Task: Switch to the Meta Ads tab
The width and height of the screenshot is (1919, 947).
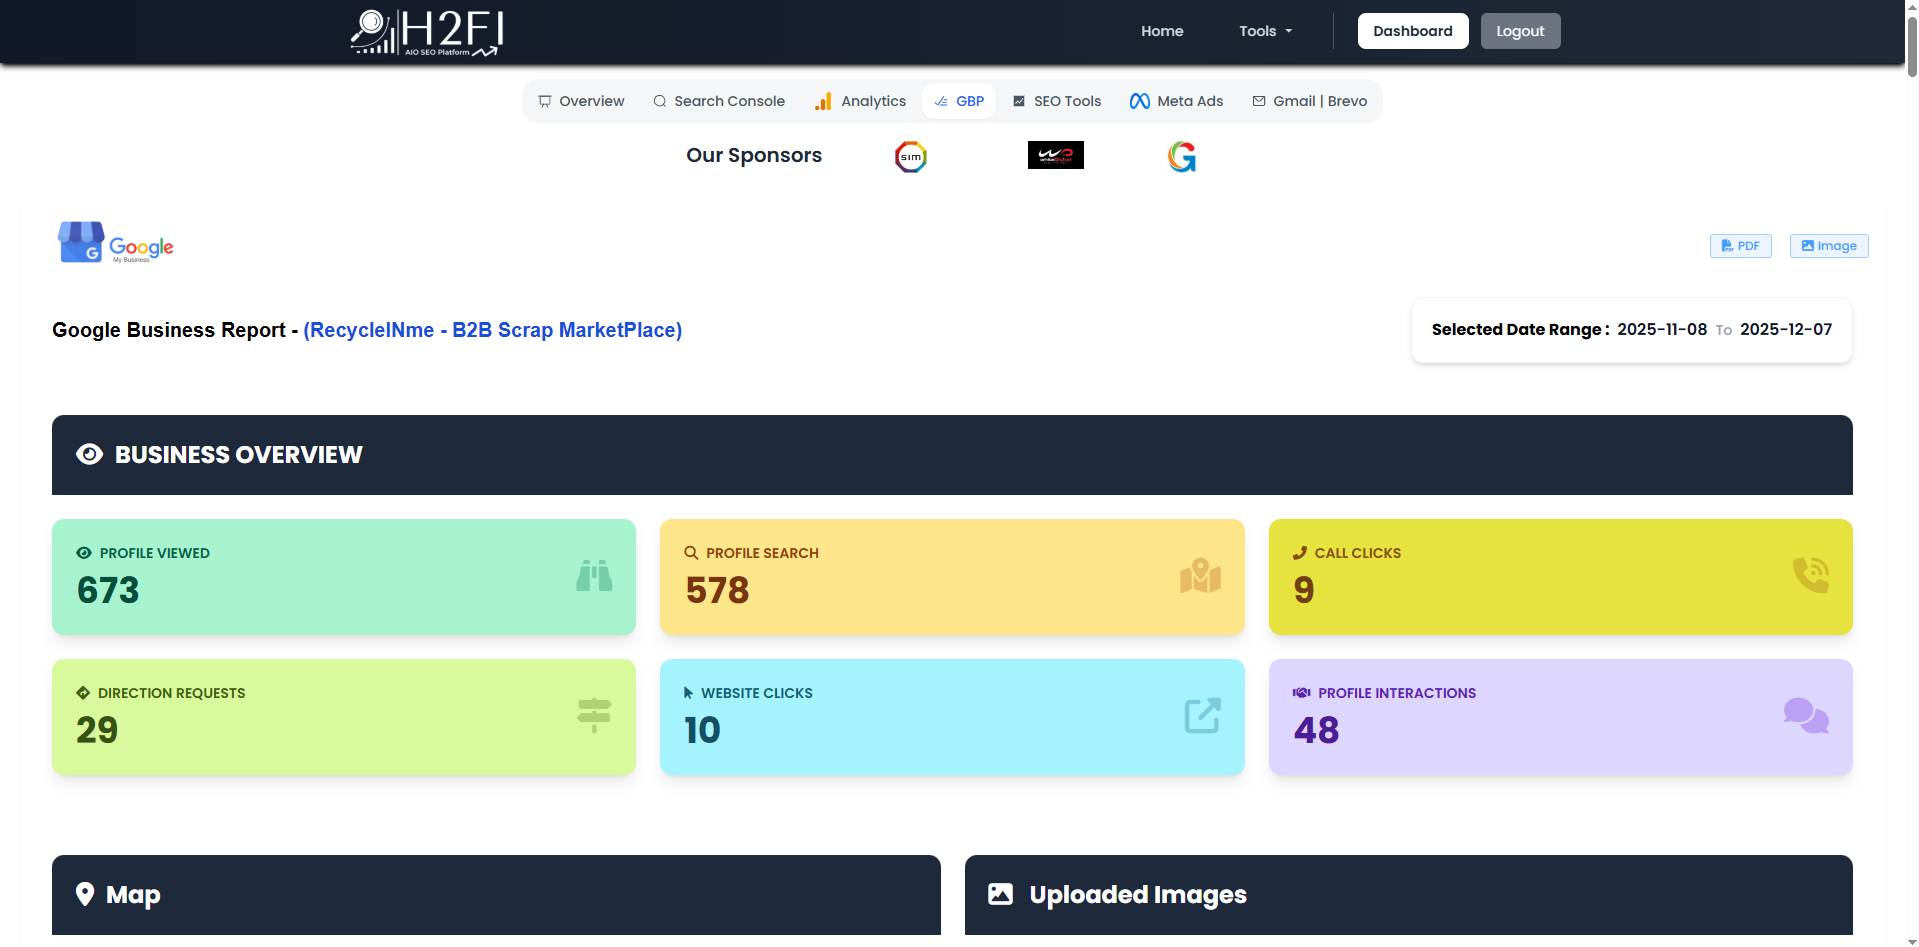Action: (1177, 101)
